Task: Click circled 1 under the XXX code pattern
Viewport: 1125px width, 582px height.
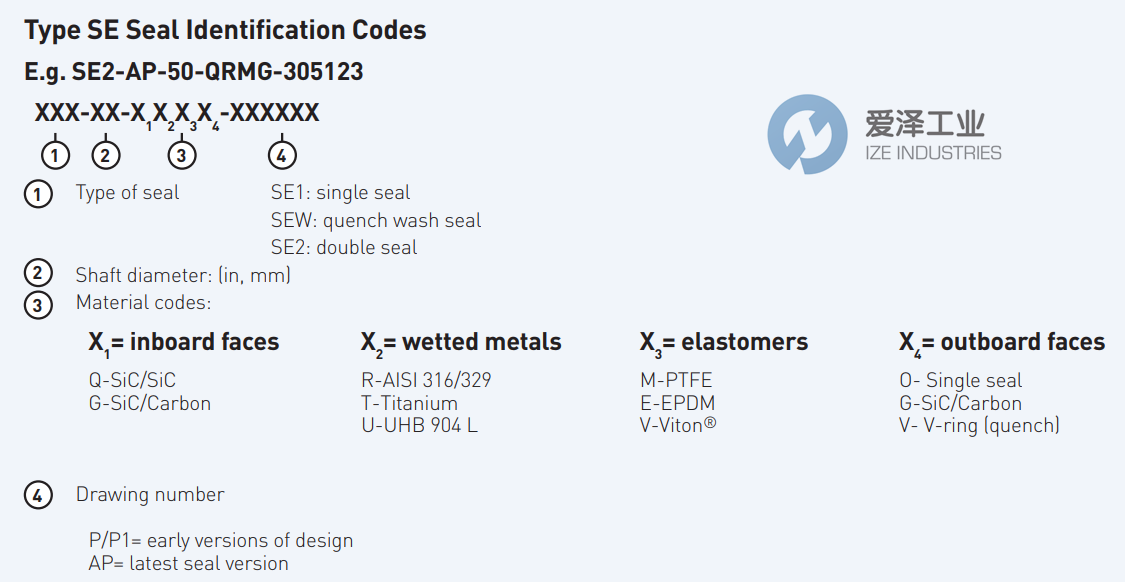Action: (x=56, y=155)
